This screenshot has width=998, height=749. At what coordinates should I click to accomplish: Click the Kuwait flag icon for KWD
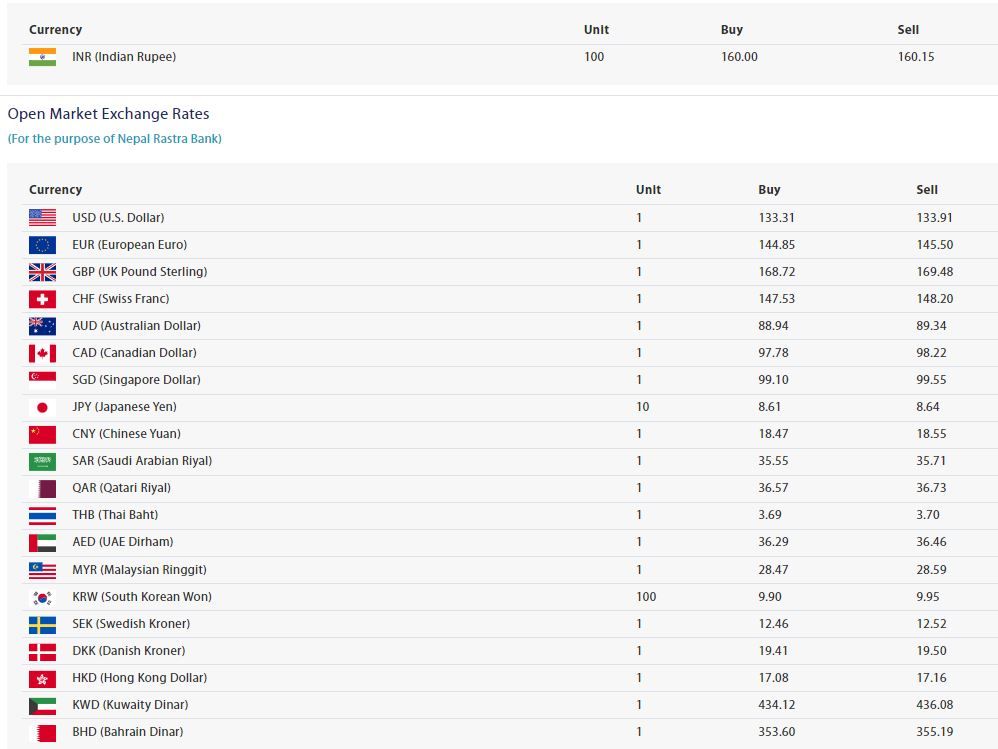42,705
